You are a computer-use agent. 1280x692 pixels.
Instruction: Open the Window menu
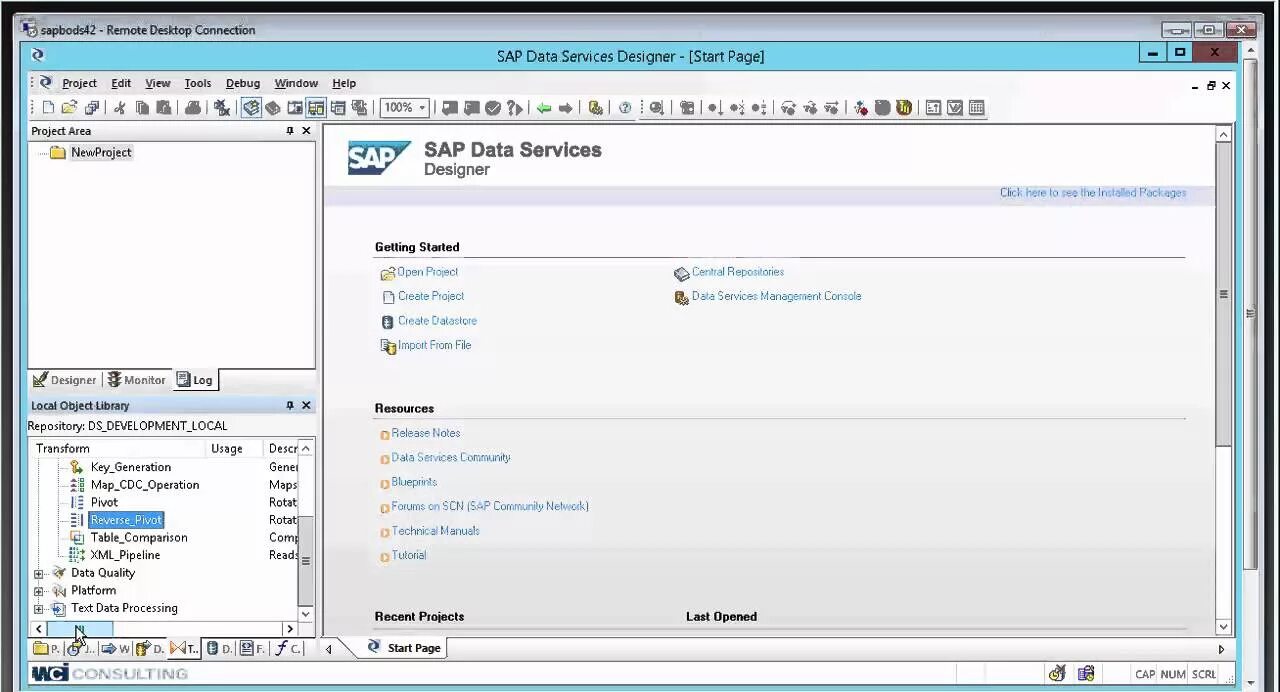(296, 83)
